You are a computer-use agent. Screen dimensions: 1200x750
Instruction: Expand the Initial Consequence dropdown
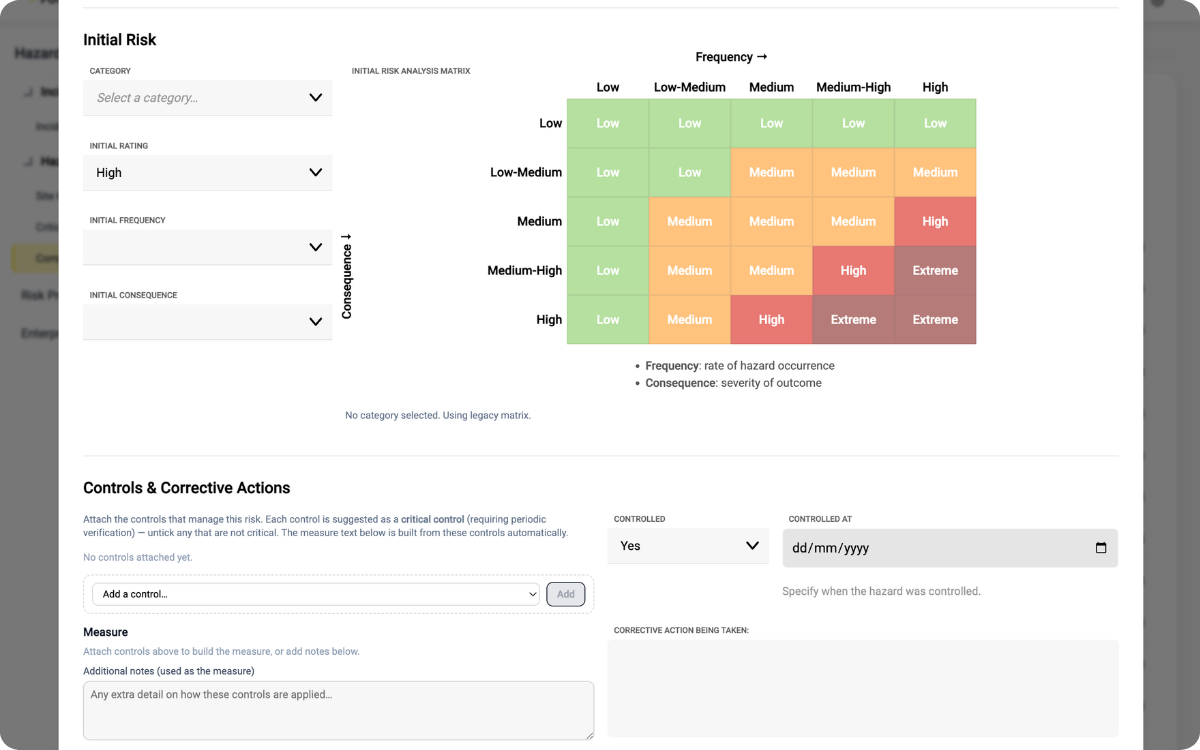(x=208, y=322)
